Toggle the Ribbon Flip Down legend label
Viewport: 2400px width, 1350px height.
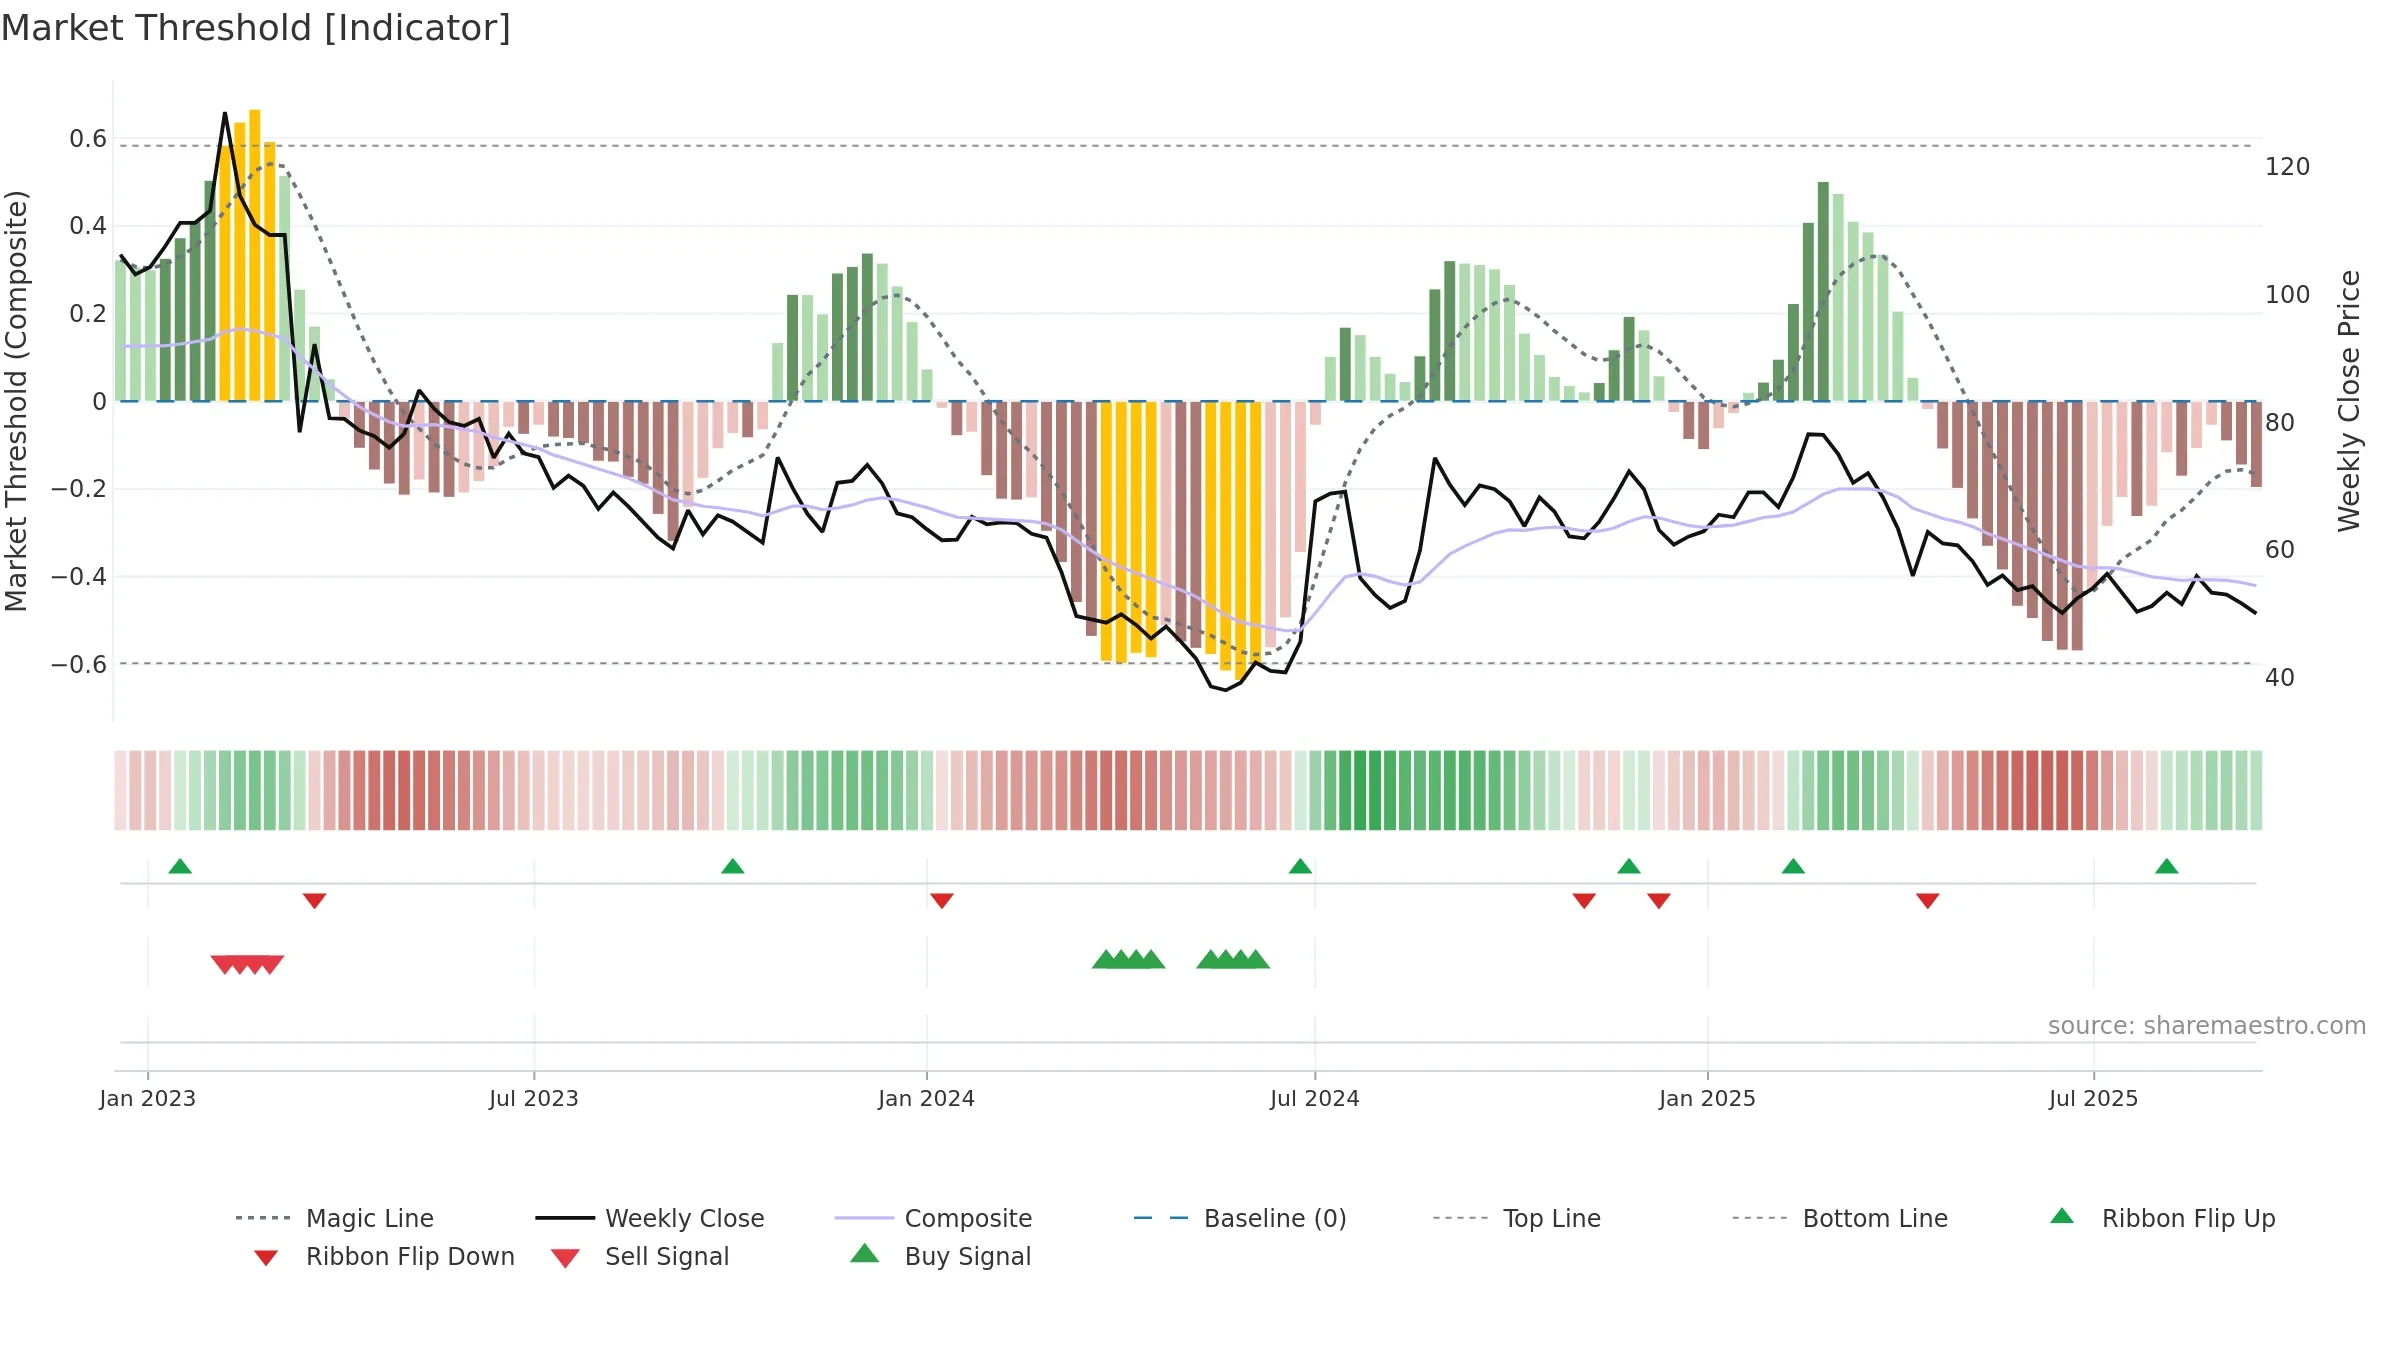410,1256
